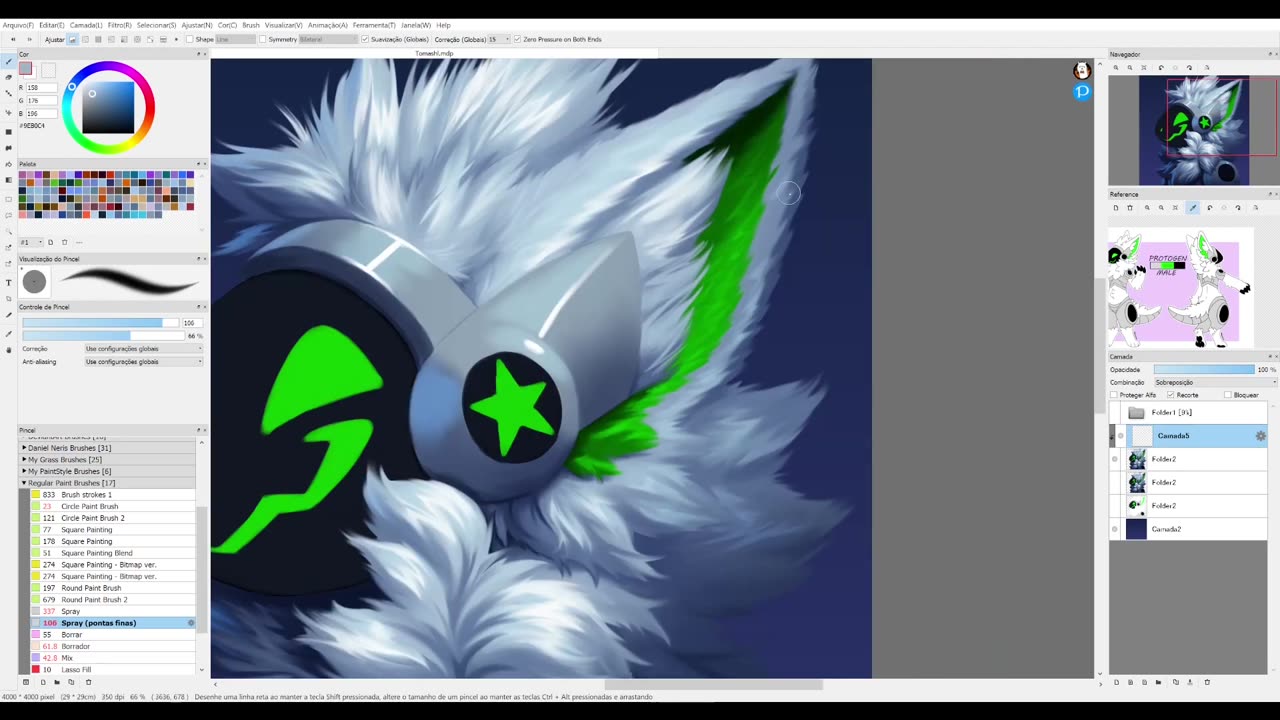Open the Selecionar(S) menu
Viewport: 1280px width, 720px height.
[x=156, y=25]
